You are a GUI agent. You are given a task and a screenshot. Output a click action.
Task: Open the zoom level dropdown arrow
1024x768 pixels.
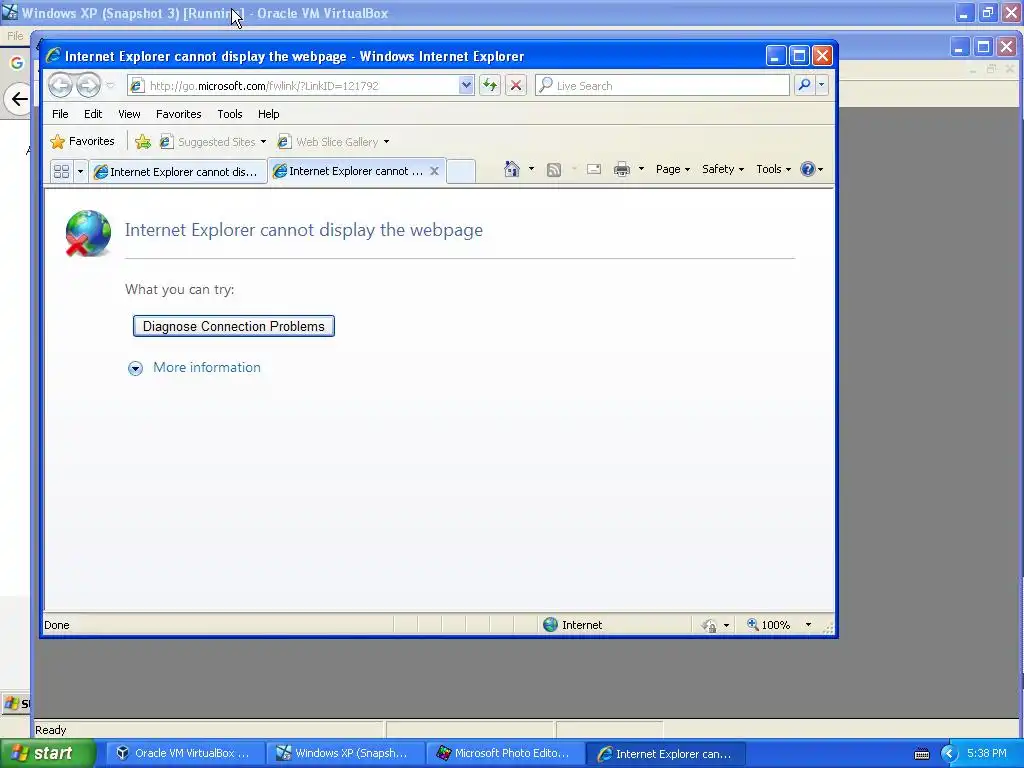coord(808,625)
